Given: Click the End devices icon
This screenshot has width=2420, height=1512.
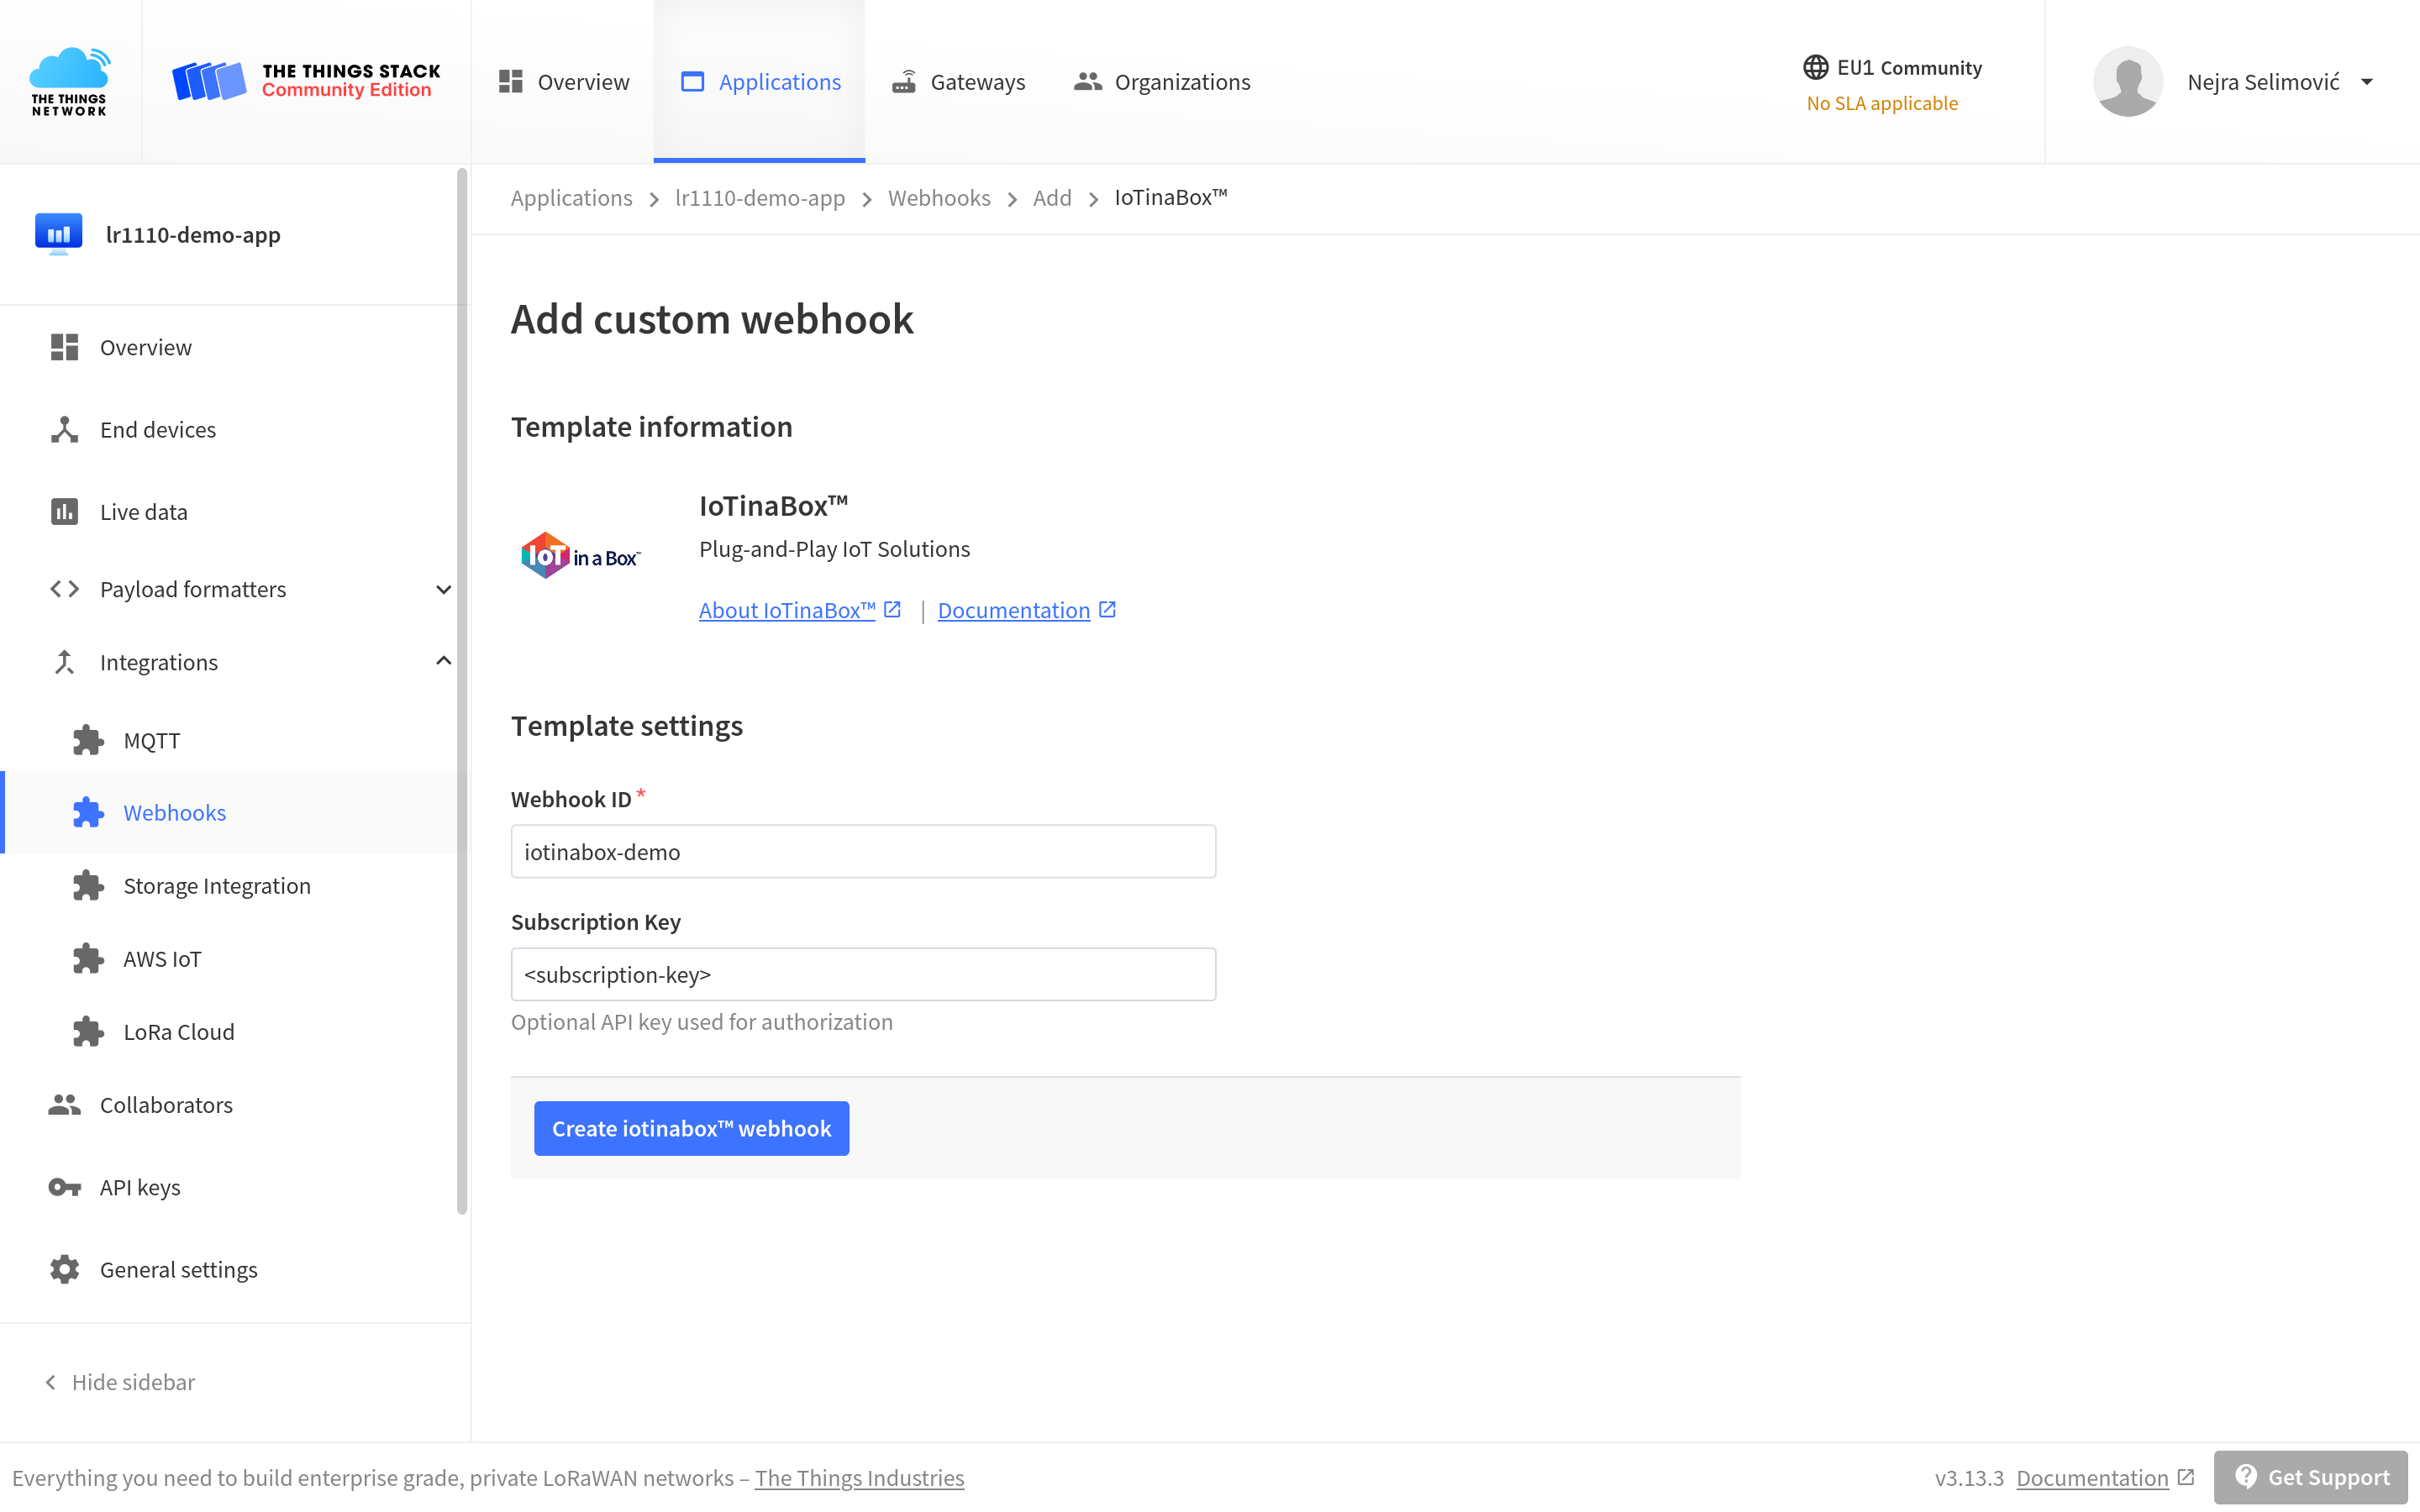Looking at the screenshot, I should 65,427.
